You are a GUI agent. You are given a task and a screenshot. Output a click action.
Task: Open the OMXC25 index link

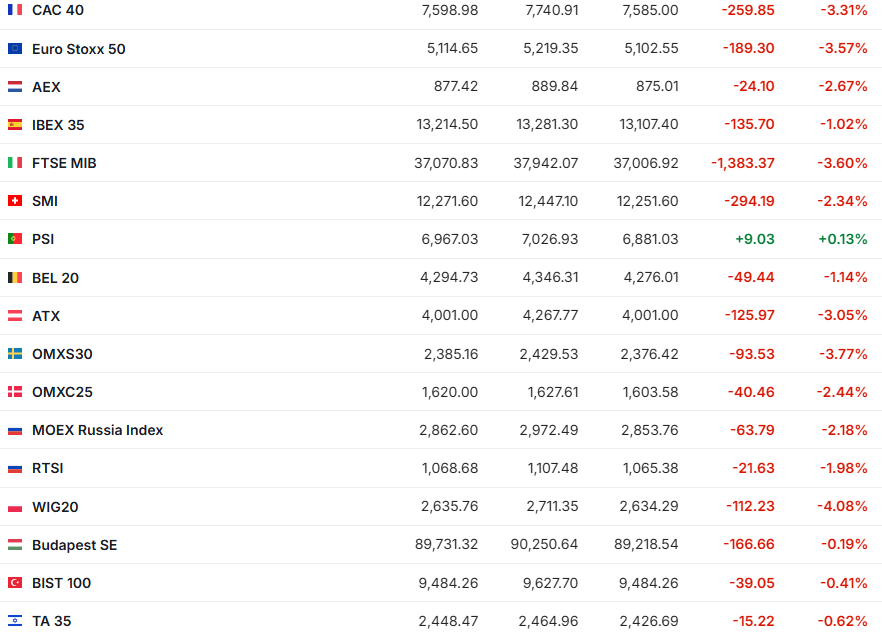pyautogui.click(x=62, y=392)
